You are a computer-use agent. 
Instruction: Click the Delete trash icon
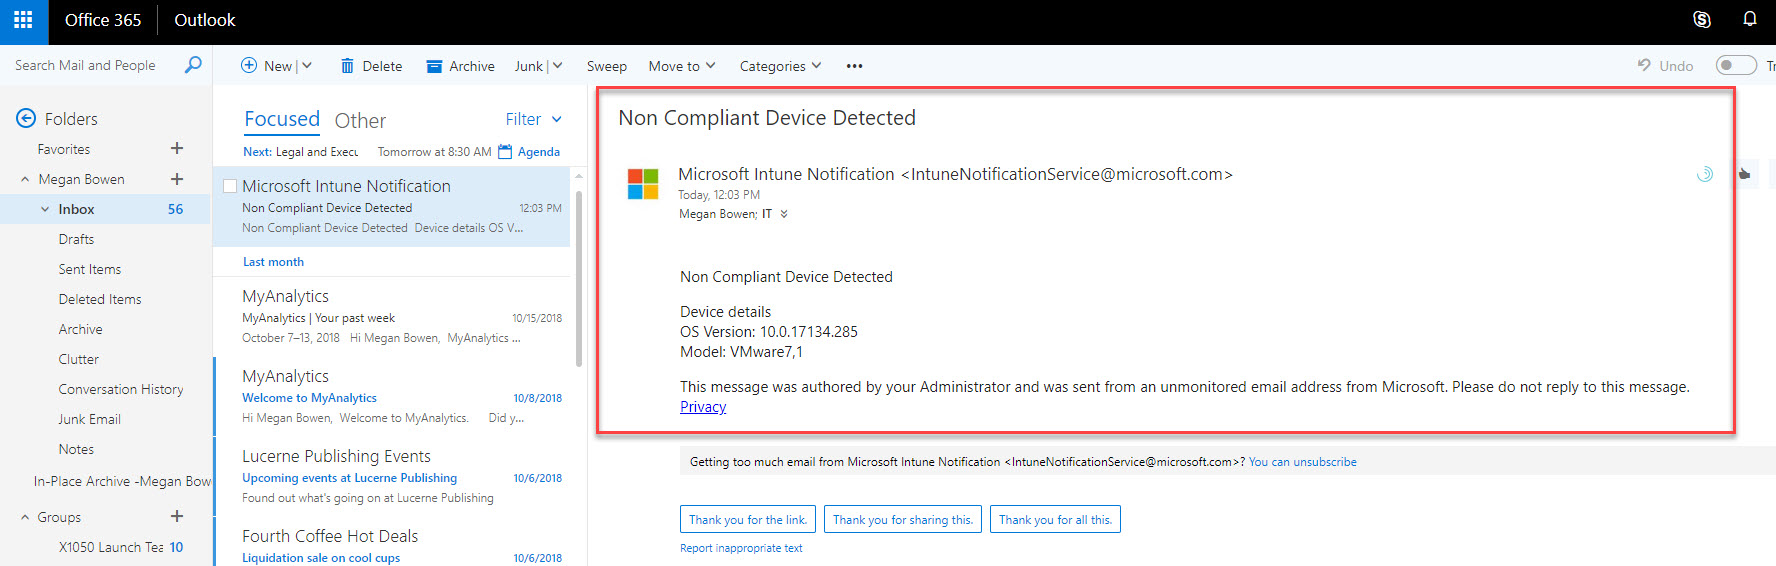(347, 66)
